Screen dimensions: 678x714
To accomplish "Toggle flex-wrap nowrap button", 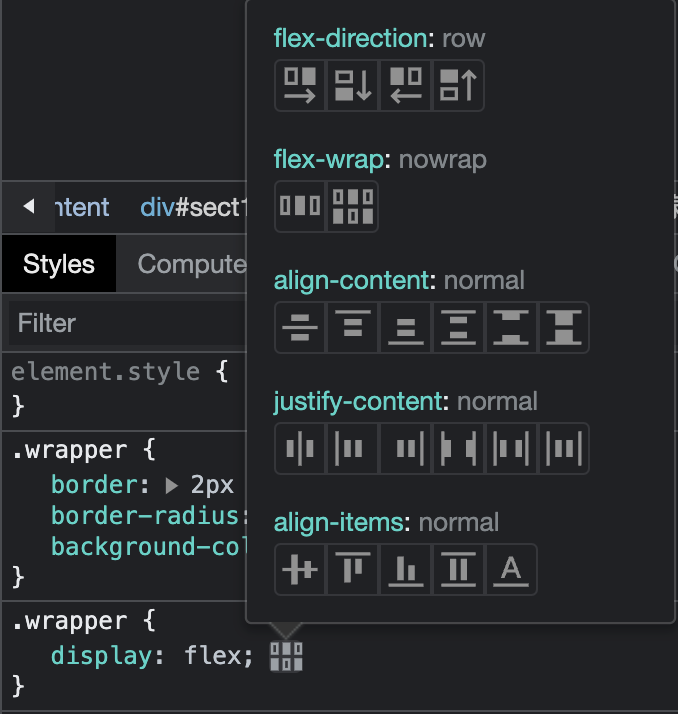I will tap(300, 206).
